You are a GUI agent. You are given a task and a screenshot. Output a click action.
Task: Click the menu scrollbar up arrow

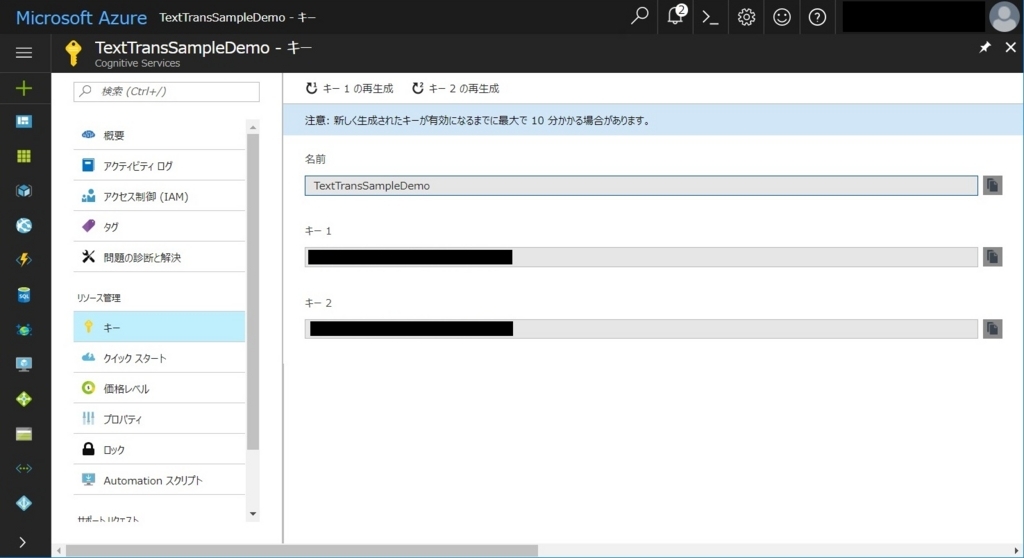[x=253, y=127]
